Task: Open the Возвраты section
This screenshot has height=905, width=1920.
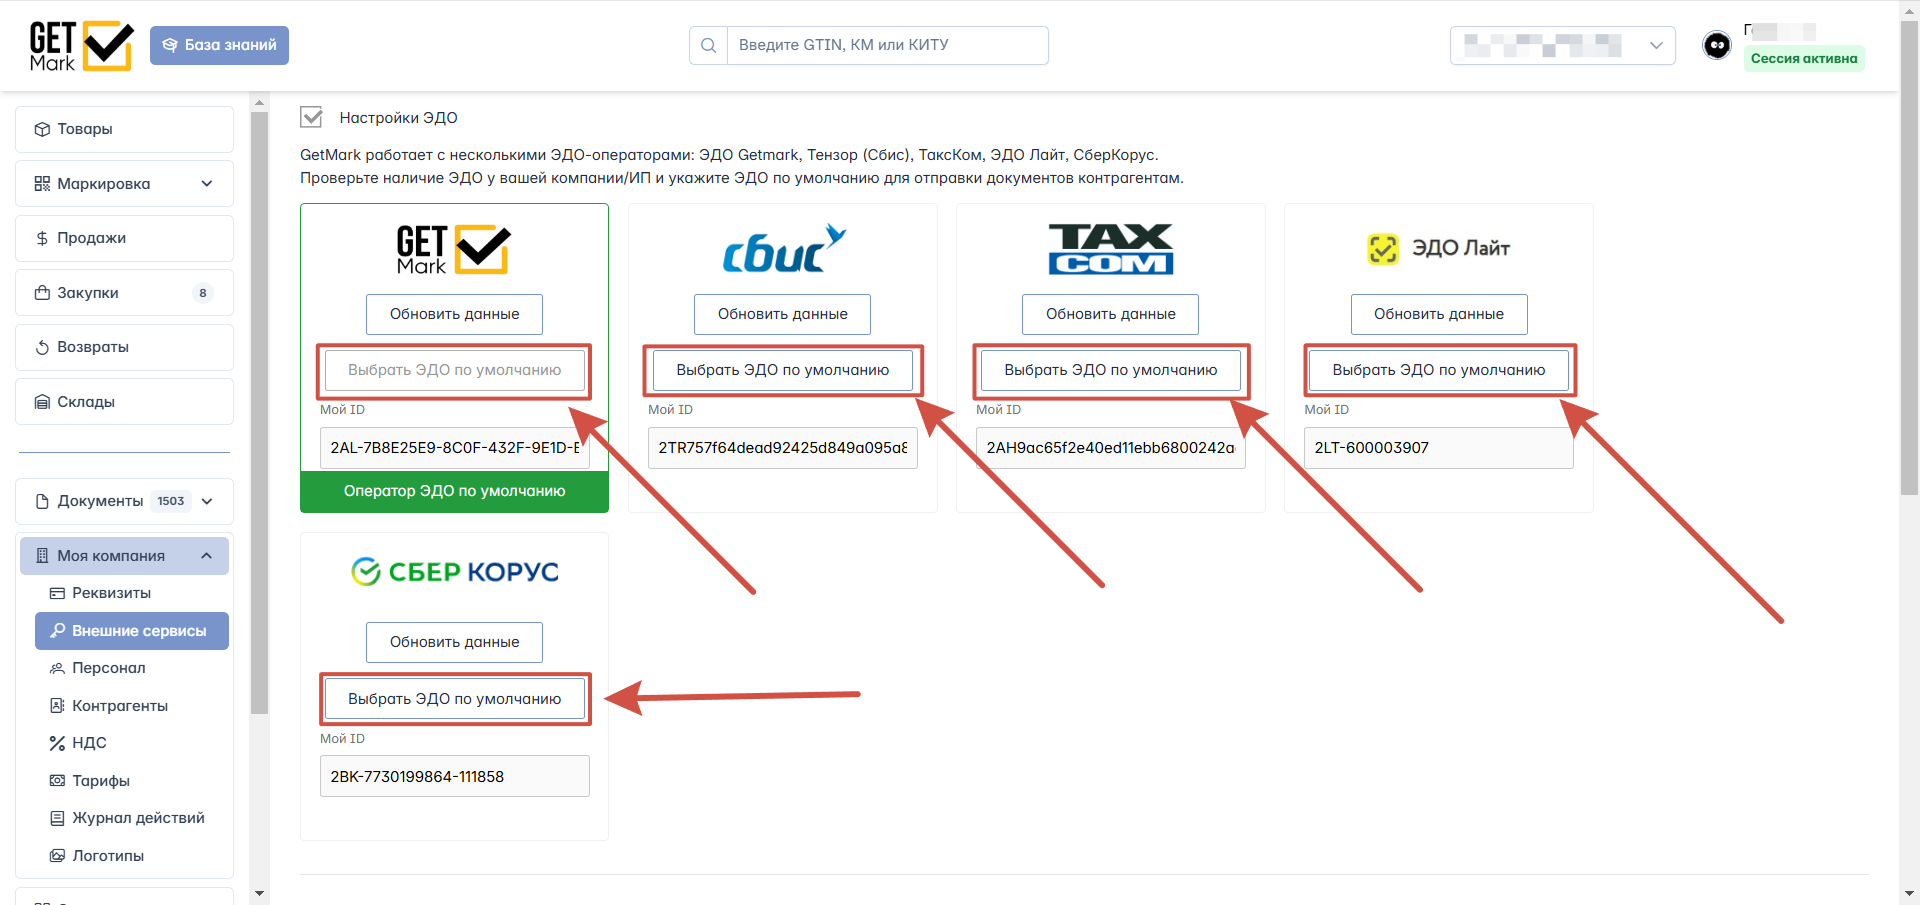Action: (124, 347)
